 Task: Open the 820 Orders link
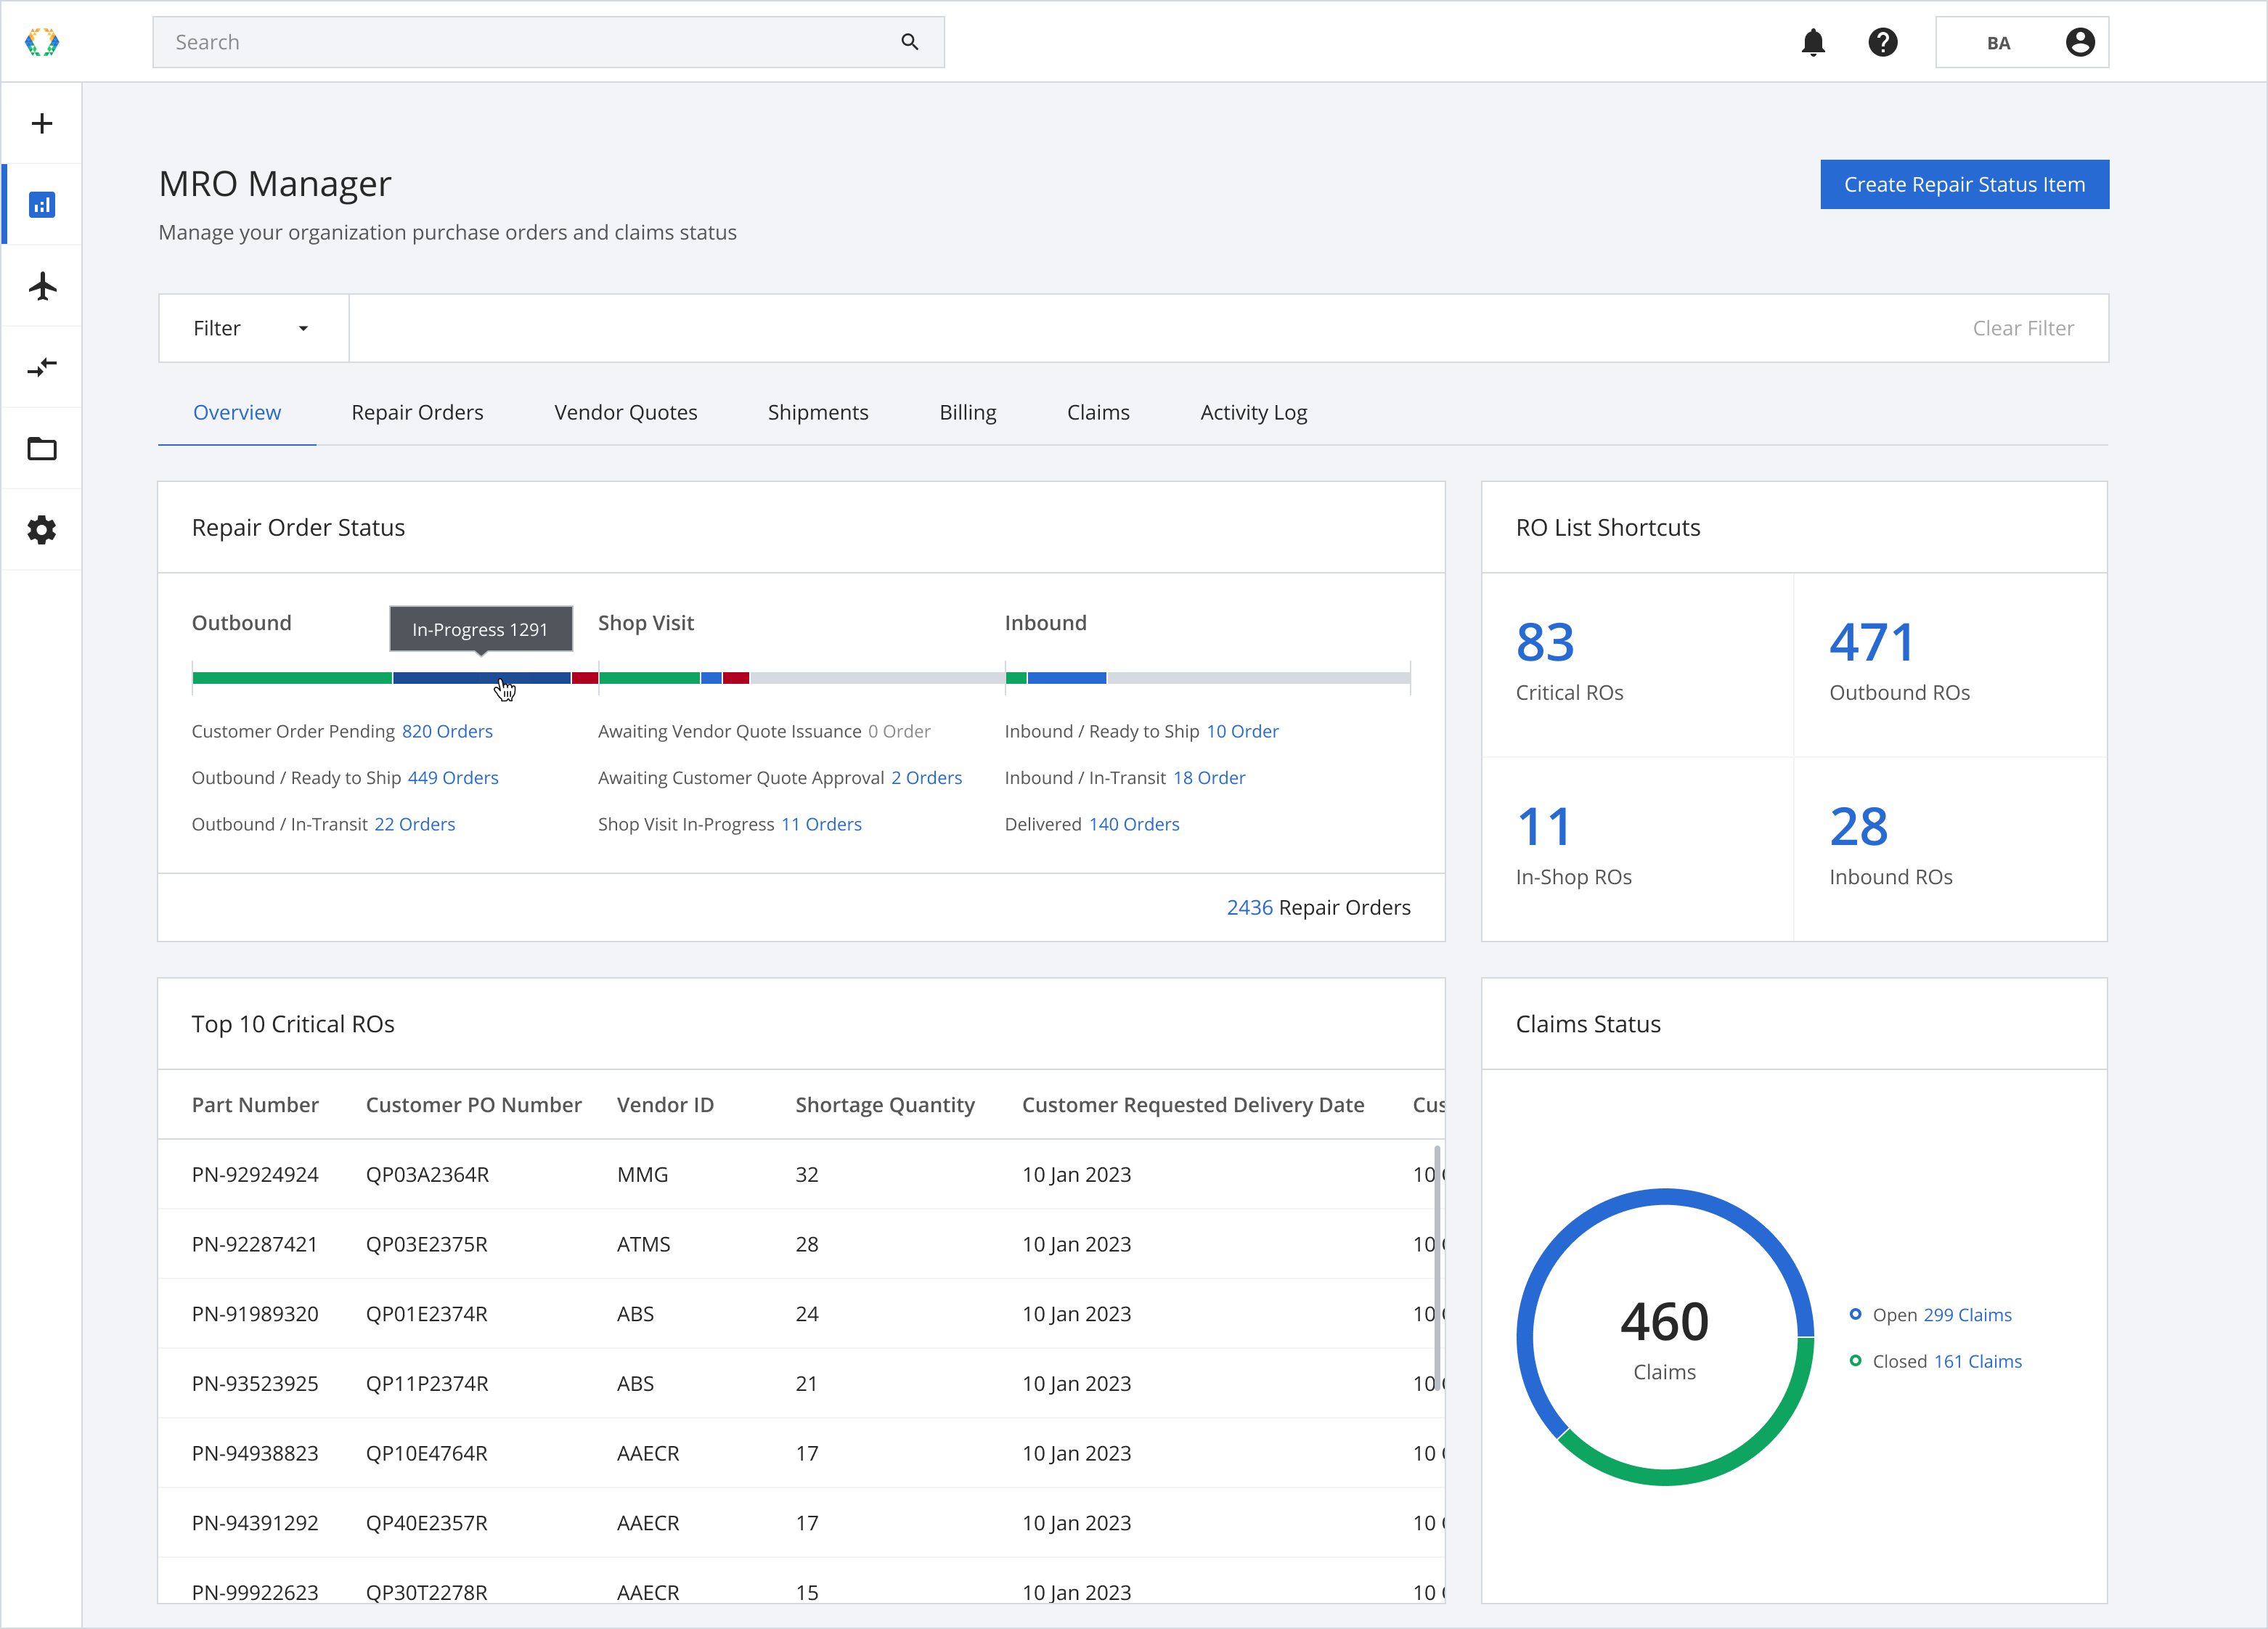pos(447,731)
